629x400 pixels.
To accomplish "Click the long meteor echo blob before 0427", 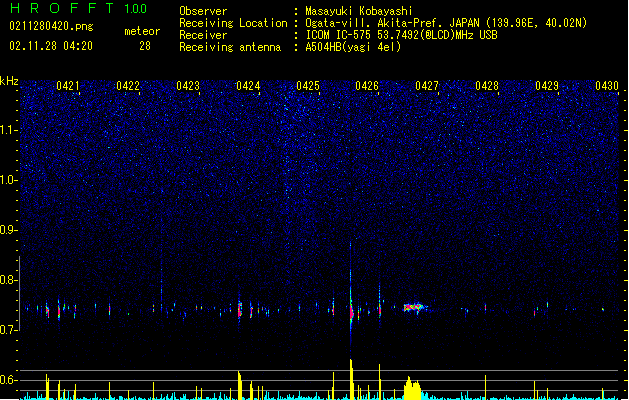I will (414, 308).
